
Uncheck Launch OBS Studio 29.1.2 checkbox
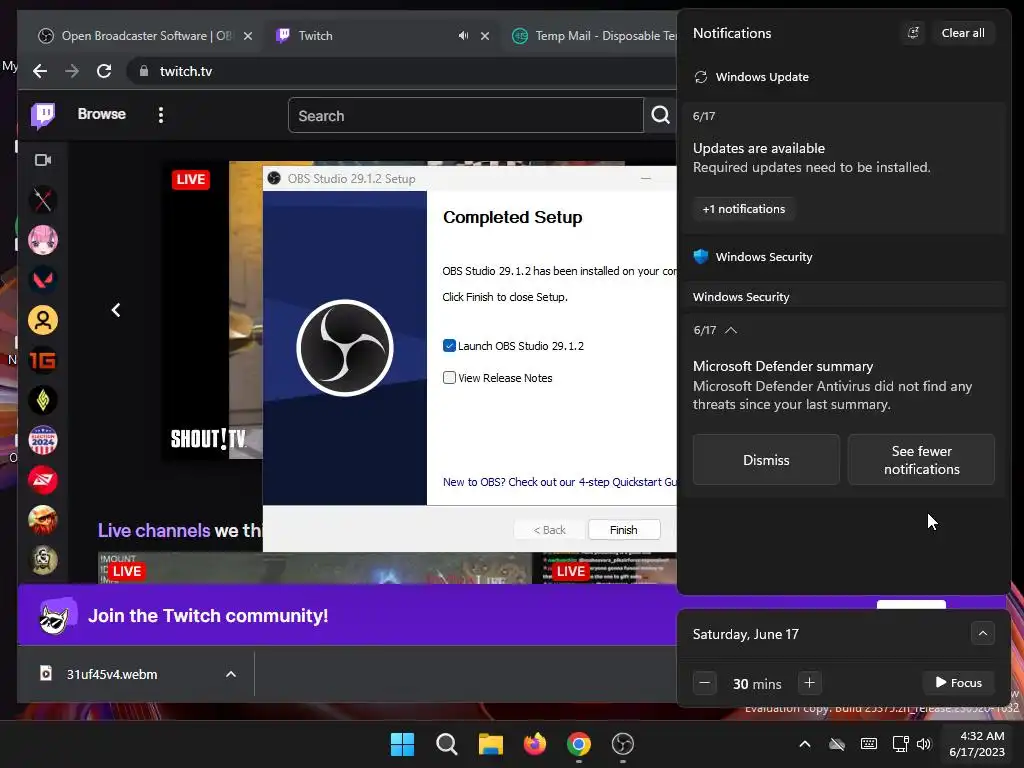click(449, 345)
